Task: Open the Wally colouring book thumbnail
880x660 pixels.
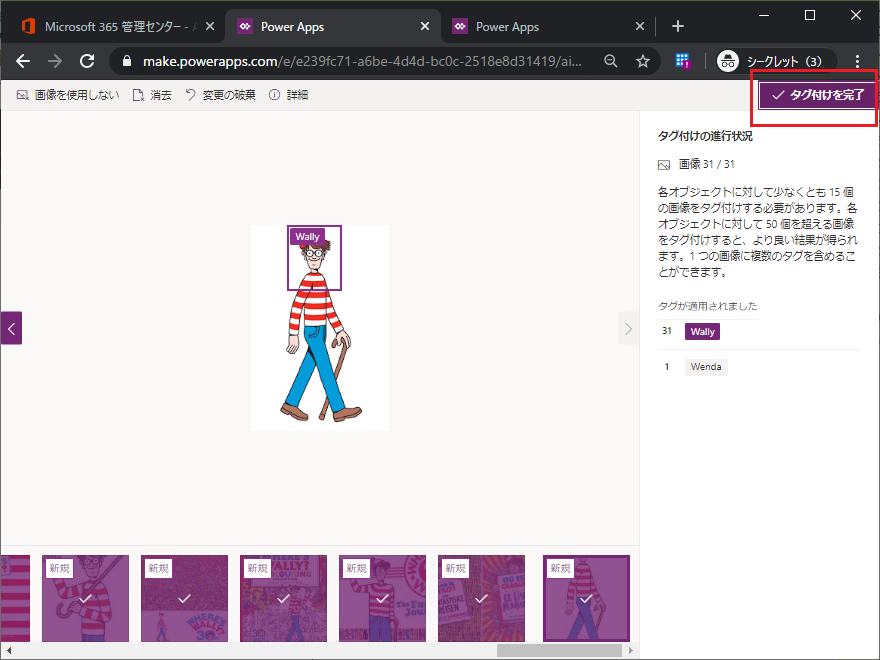Action: coord(283,598)
